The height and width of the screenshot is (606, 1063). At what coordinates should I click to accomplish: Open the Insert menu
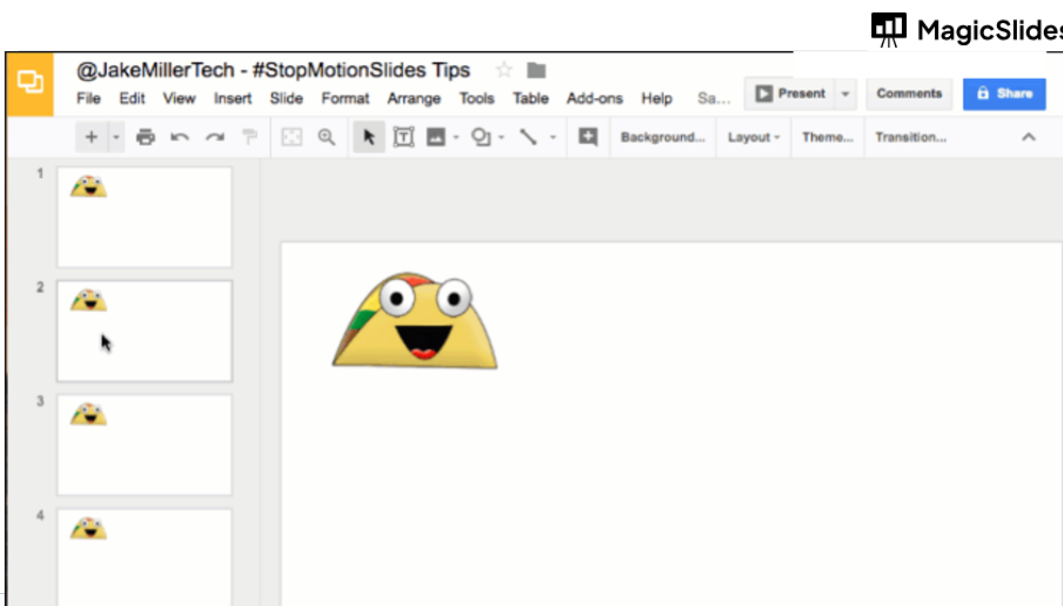click(x=233, y=98)
